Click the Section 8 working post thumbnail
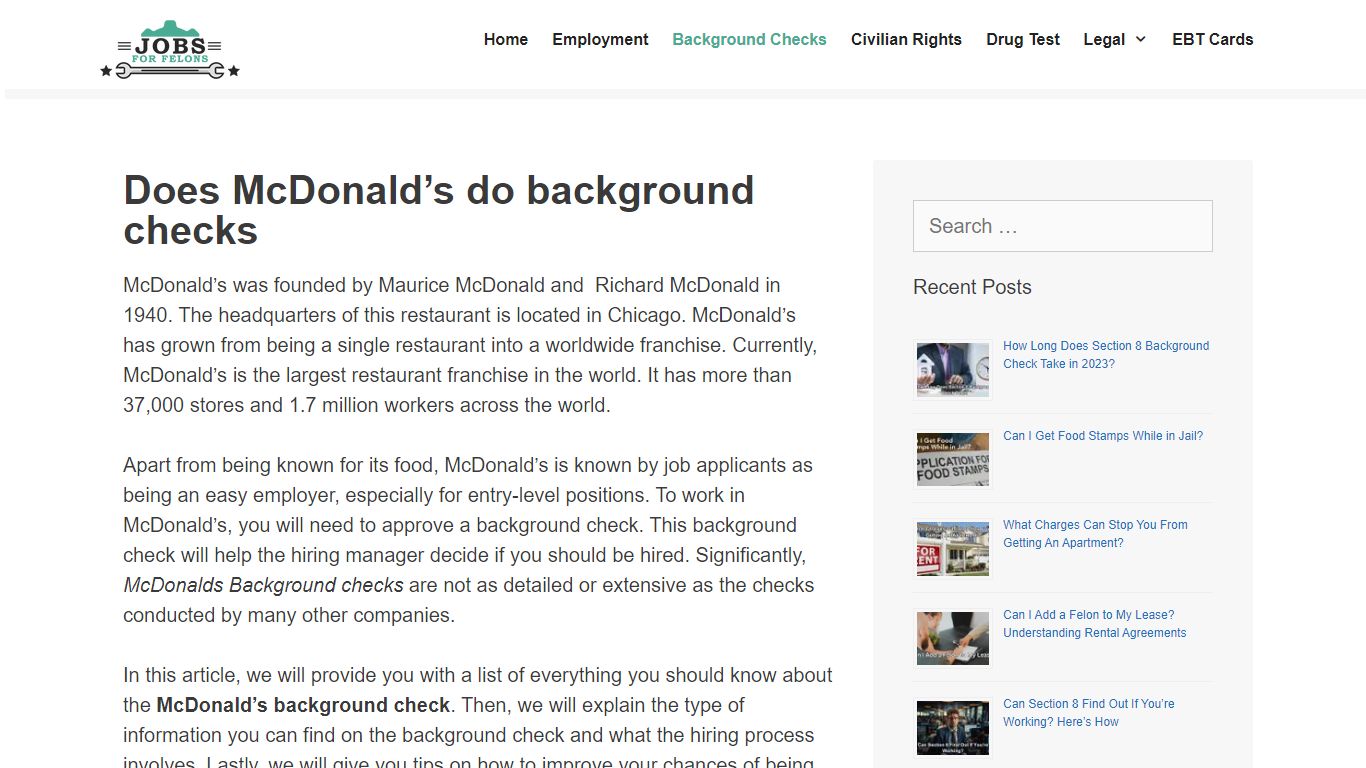The height and width of the screenshot is (768, 1366). pos(953,727)
